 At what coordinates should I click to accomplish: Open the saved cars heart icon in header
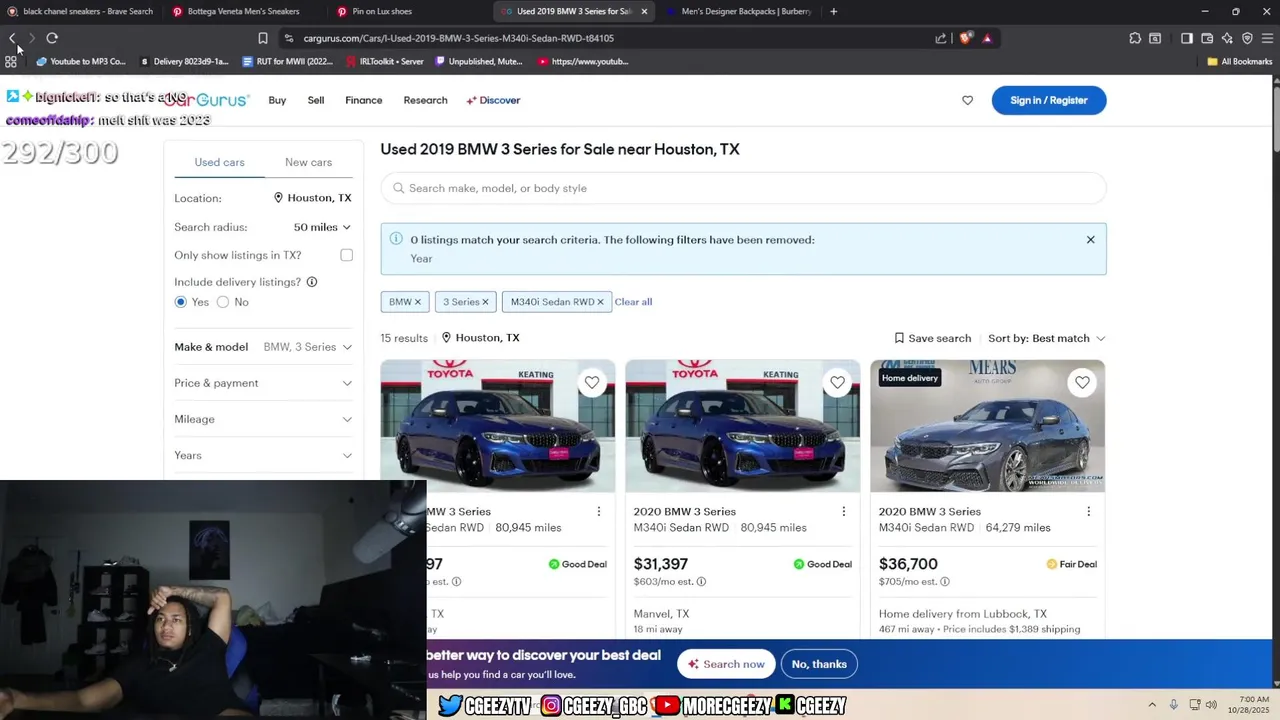(967, 100)
